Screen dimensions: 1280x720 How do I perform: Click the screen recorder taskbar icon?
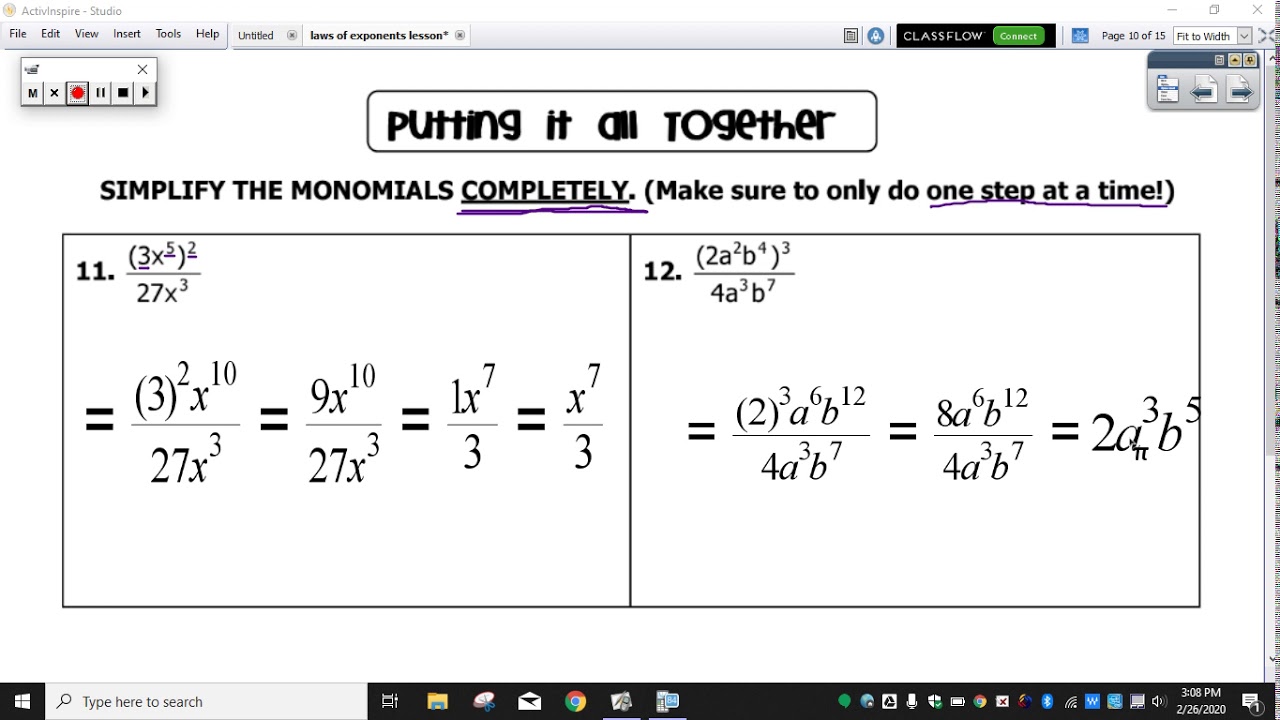coord(667,701)
